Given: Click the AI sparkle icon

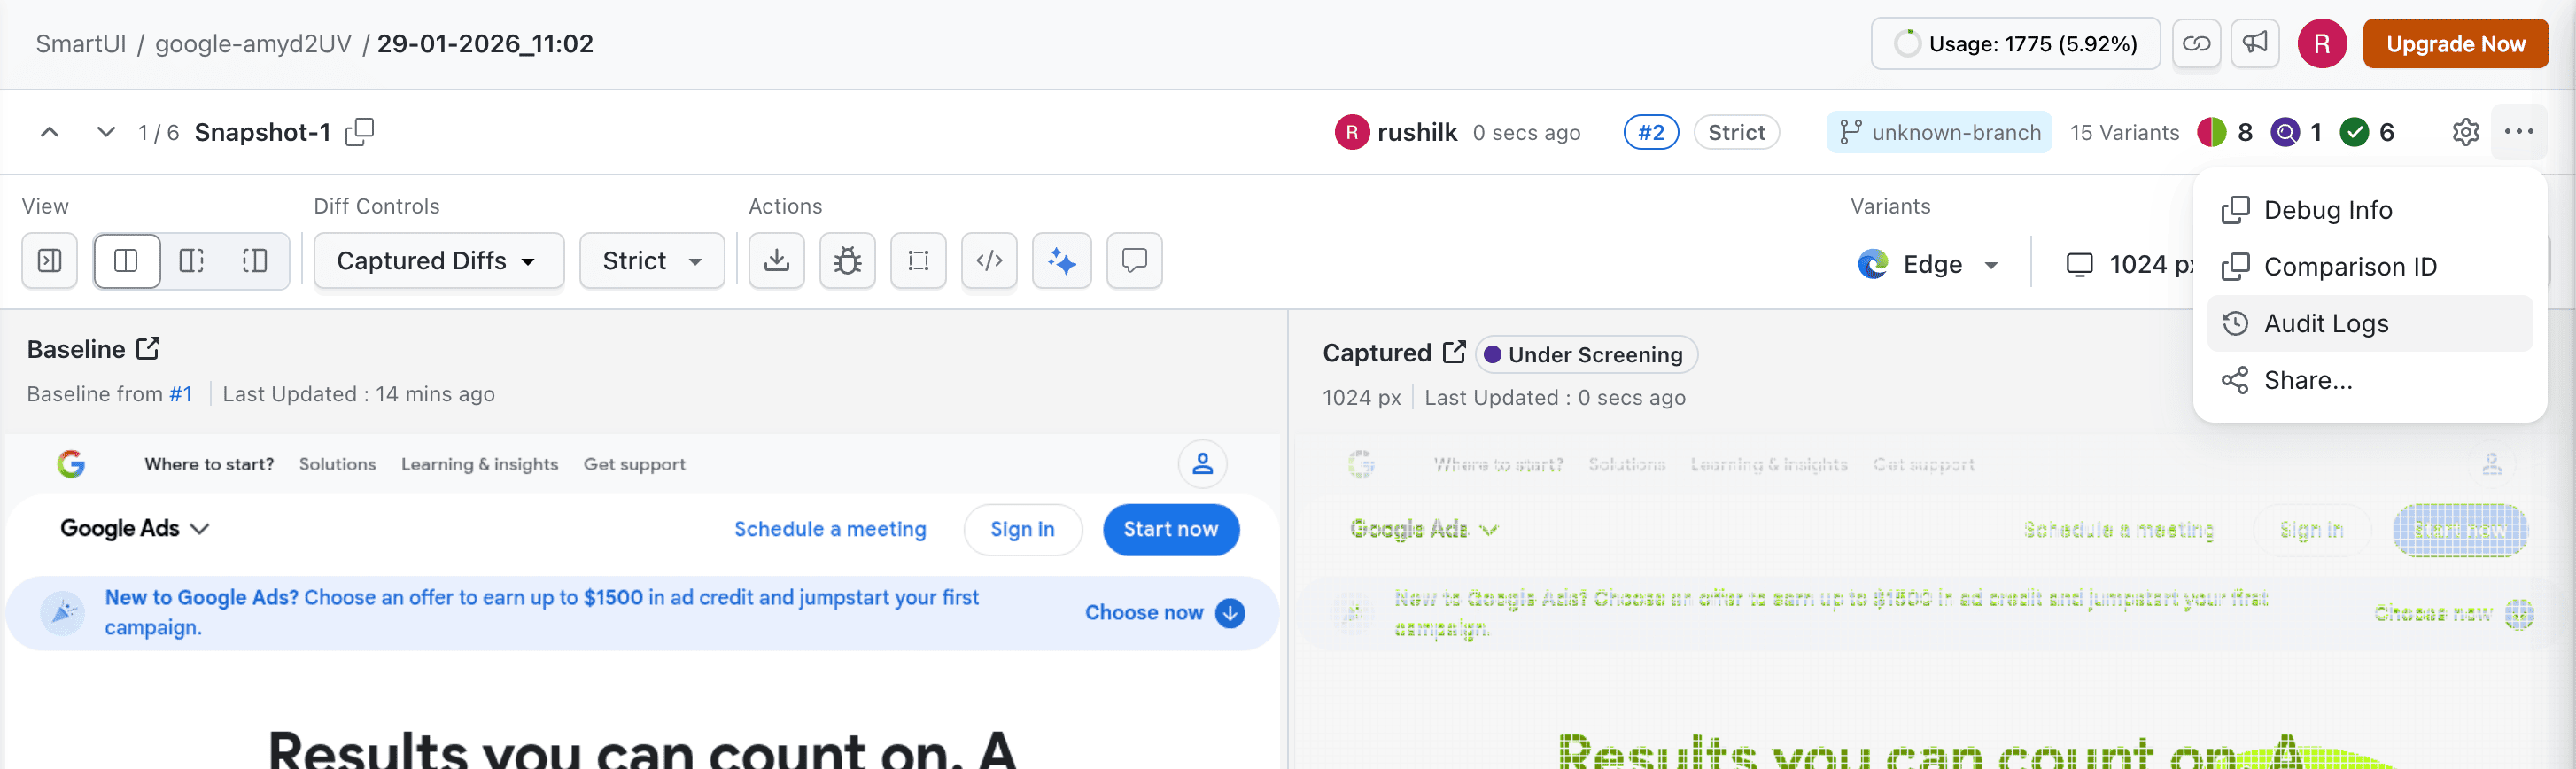Looking at the screenshot, I should (1061, 261).
